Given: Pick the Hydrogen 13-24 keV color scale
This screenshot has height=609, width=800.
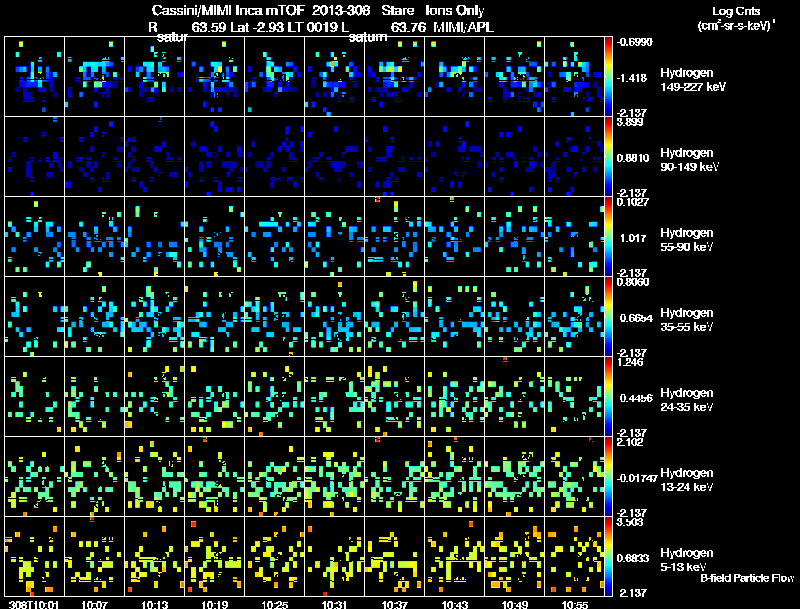Looking at the screenshot, I should [x=608, y=477].
